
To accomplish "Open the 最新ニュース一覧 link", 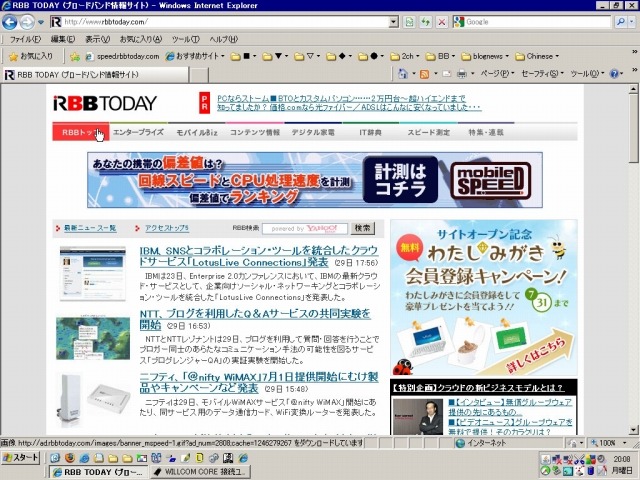I will click(90, 228).
